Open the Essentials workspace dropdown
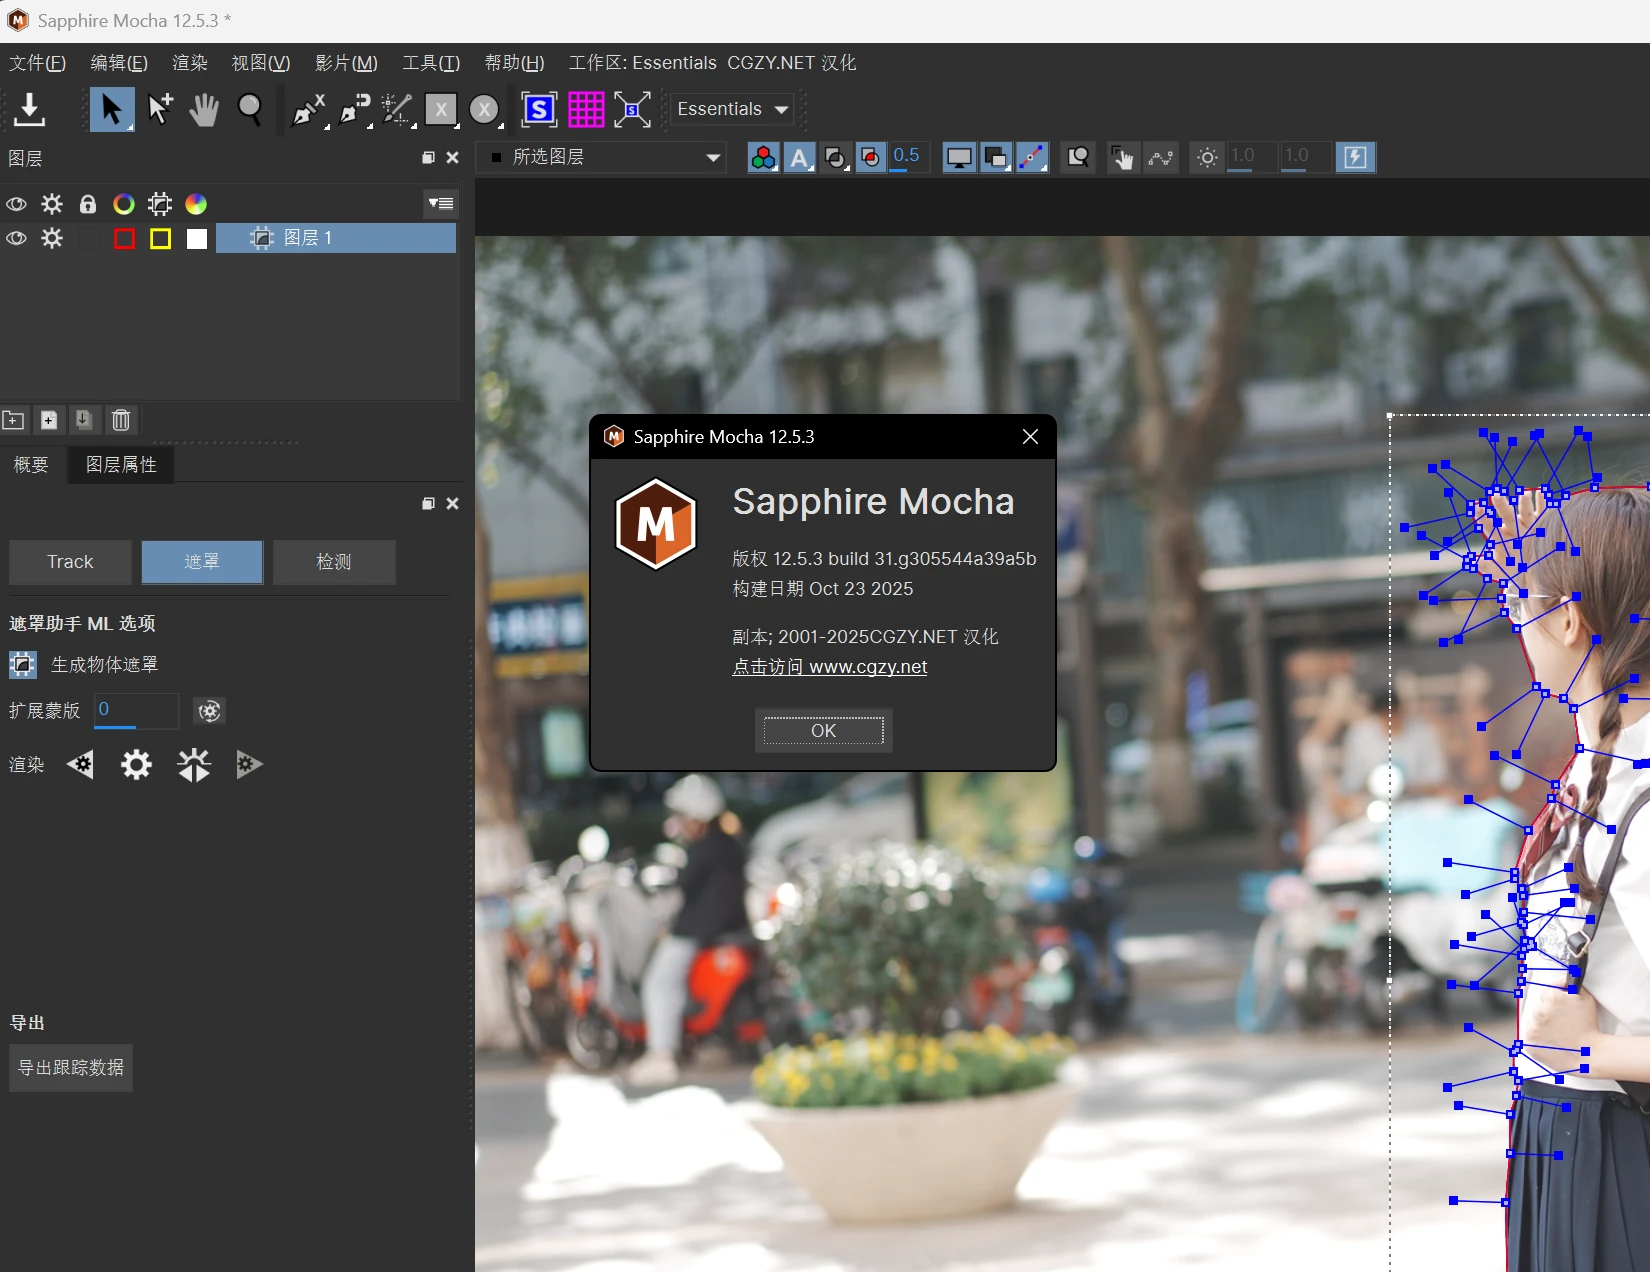The image size is (1650, 1272). pos(733,109)
